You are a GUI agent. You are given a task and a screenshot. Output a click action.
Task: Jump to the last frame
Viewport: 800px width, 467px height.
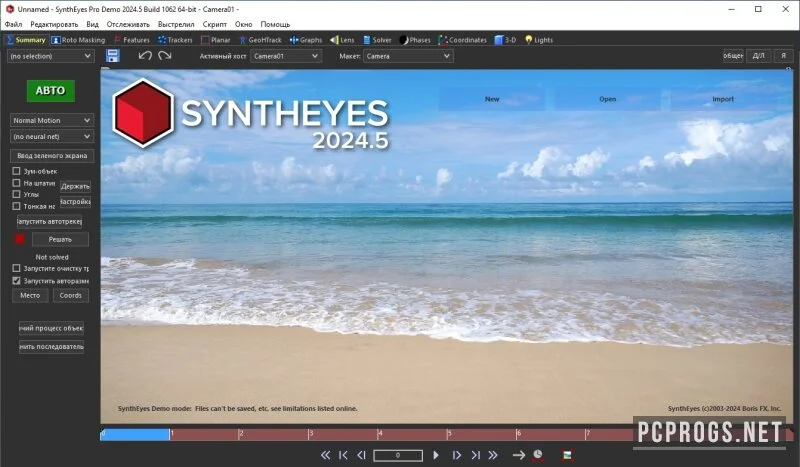click(x=475, y=455)
